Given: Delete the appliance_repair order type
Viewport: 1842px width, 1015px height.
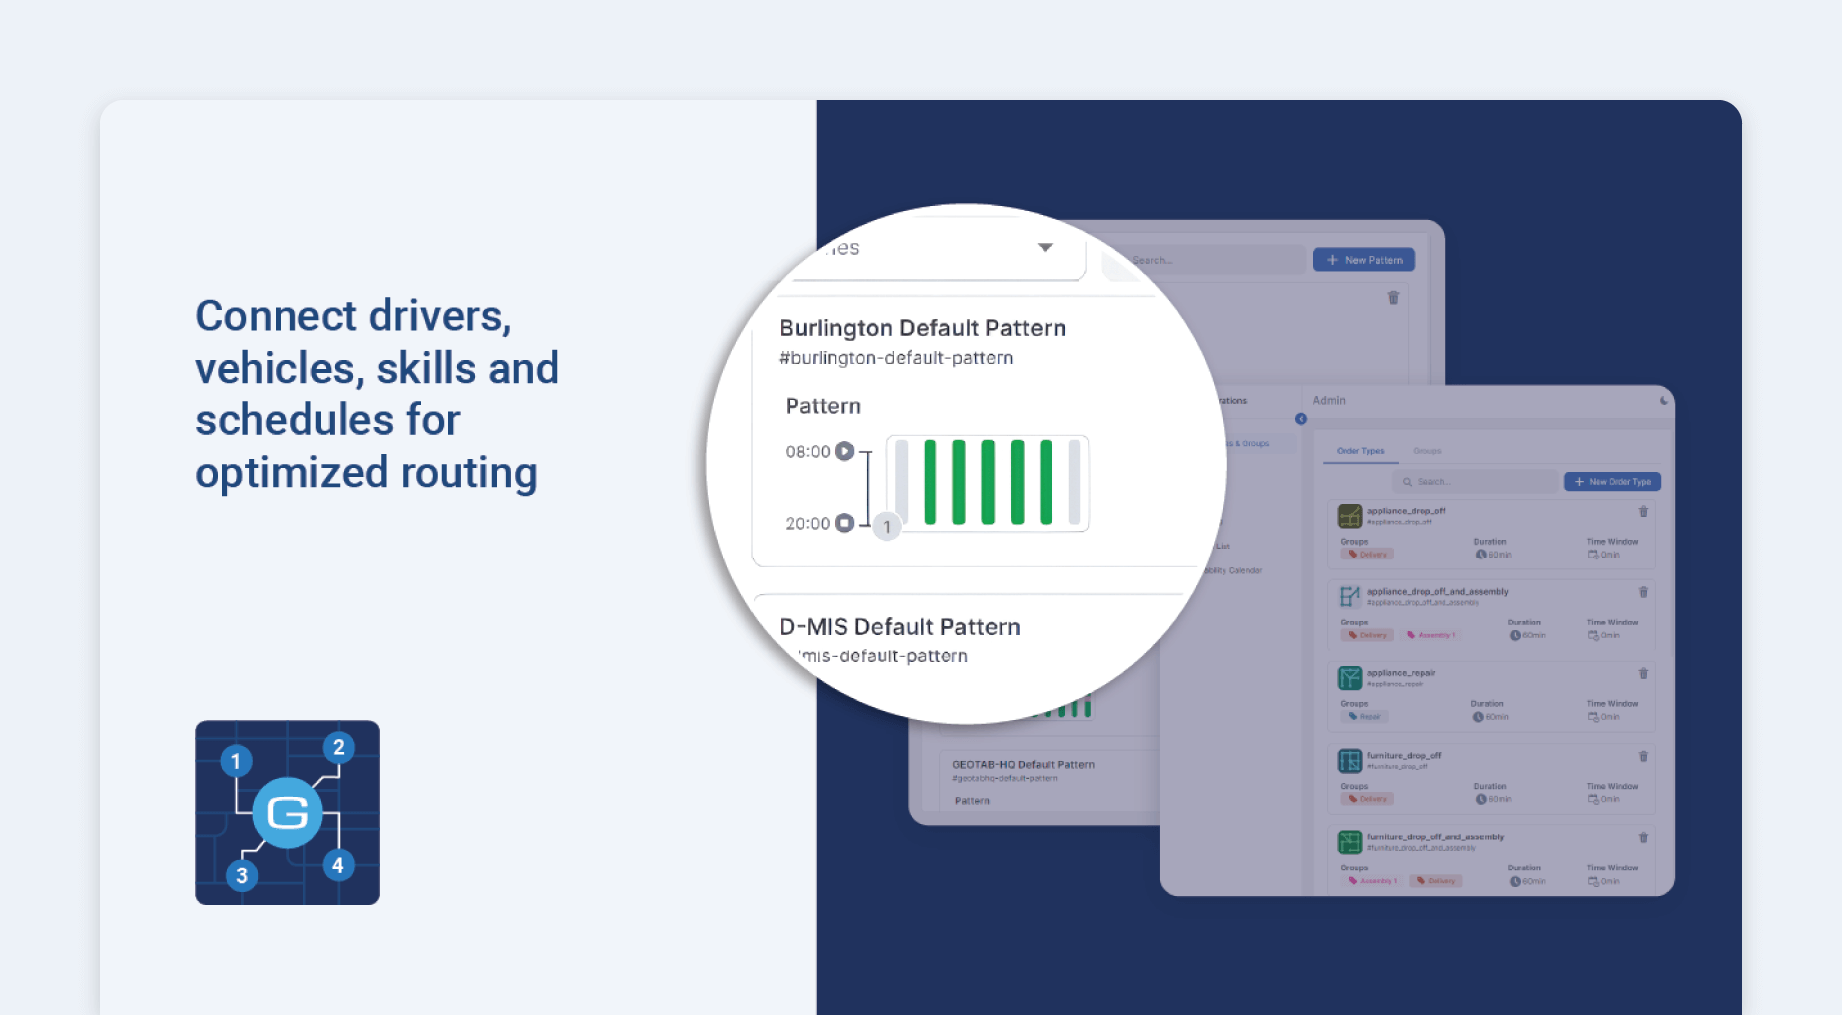Looking at the screenshot, I should click(1643, 673).
